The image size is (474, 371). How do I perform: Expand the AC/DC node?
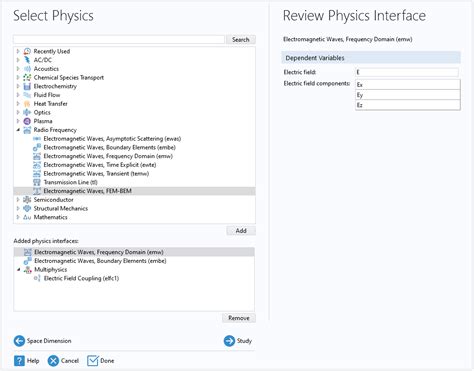(18, 60)
